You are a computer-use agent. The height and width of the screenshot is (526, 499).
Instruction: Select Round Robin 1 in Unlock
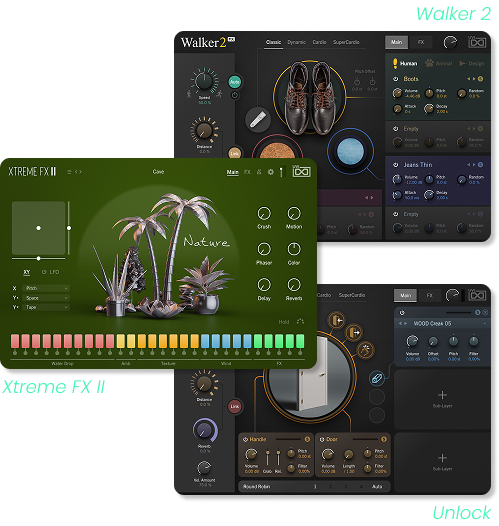(x=315, y=486)
